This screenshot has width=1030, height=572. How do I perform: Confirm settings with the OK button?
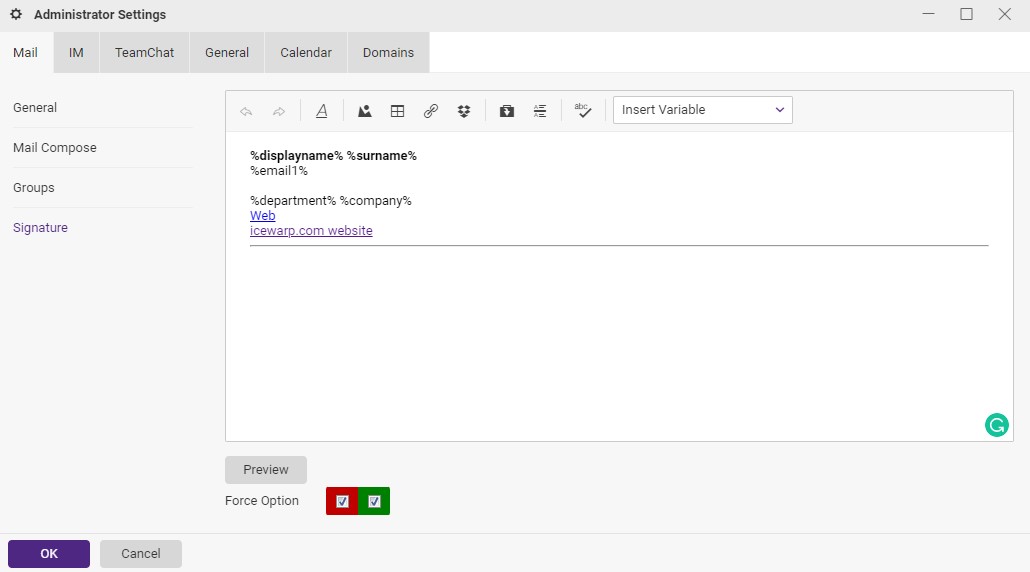[49, 554]
